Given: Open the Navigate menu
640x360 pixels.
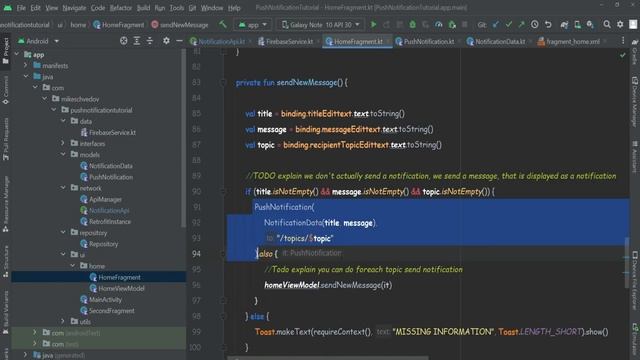Looking at the screenshot, I should pos(74,8).
